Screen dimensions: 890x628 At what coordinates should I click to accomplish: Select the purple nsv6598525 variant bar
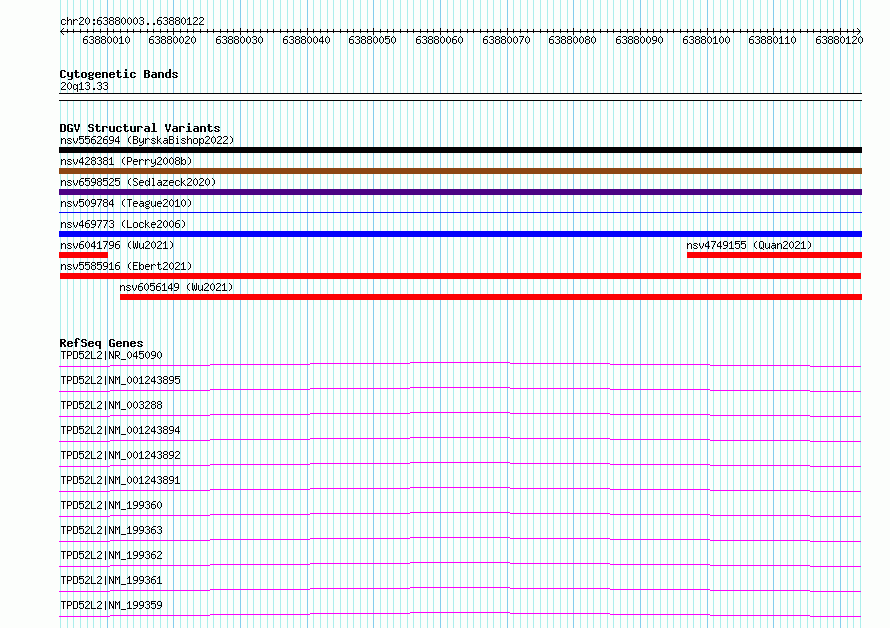(460, 192)
